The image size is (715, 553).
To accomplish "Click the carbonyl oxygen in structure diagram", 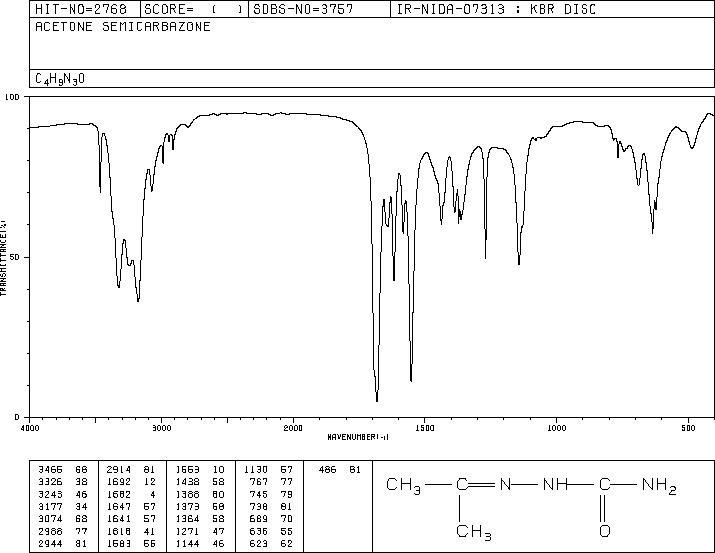I will coord(605,531).
